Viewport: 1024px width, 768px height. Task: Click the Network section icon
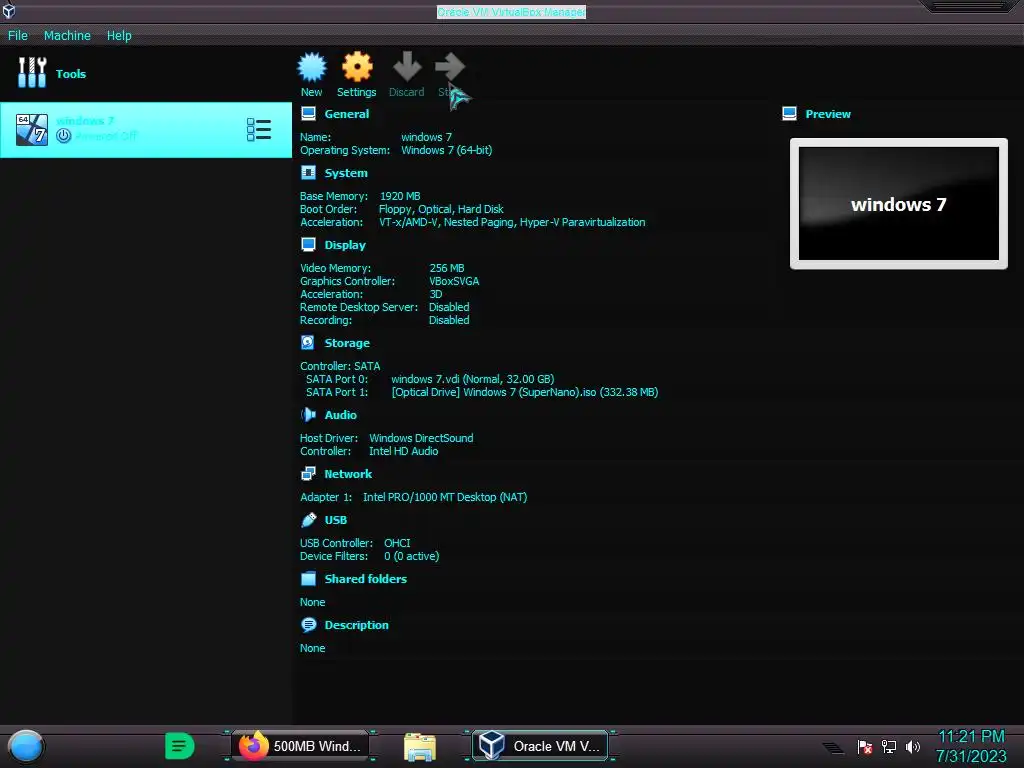[x=308, y=473]
